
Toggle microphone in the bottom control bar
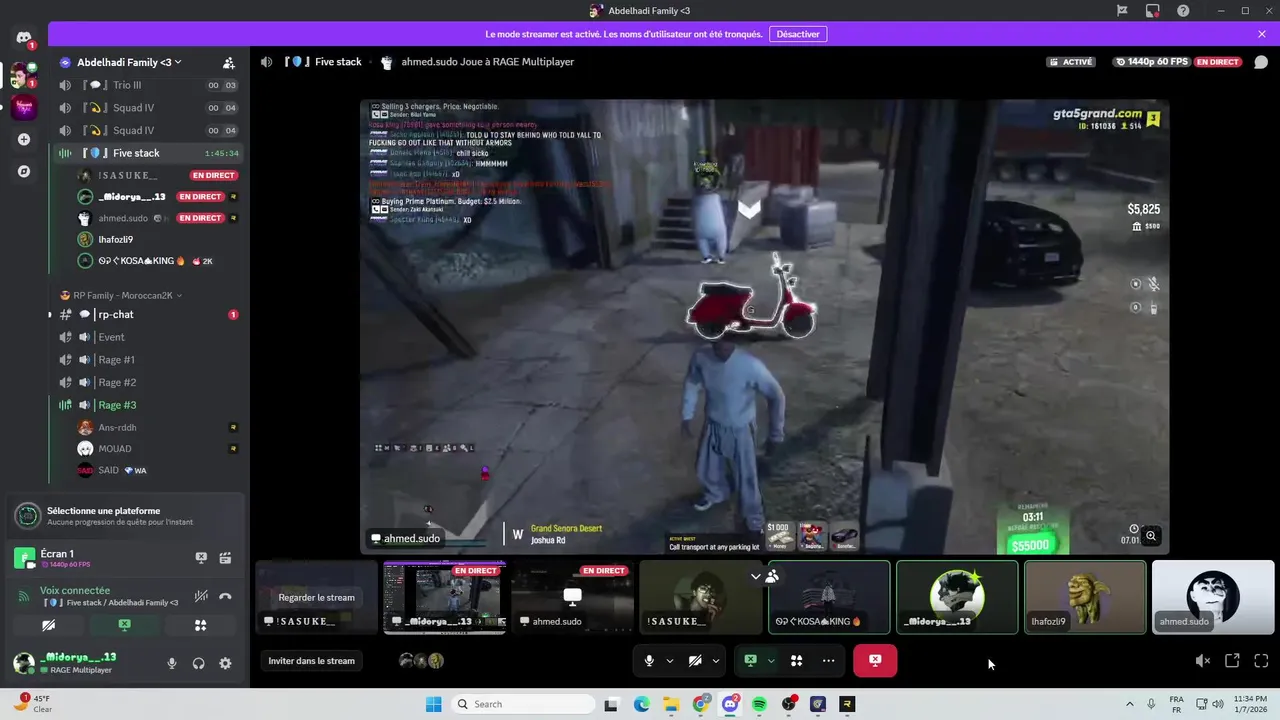point(650,661)
